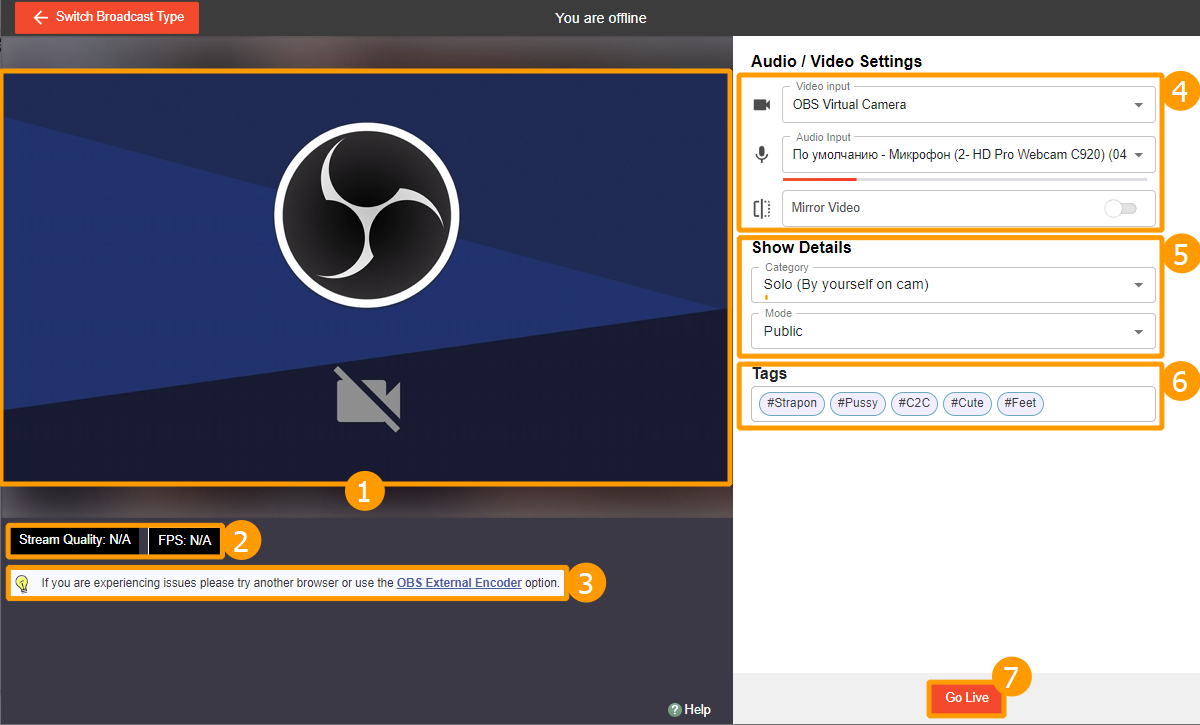Select the #Strapon tag chip
1200x725 pixels.
click(792, 404)
